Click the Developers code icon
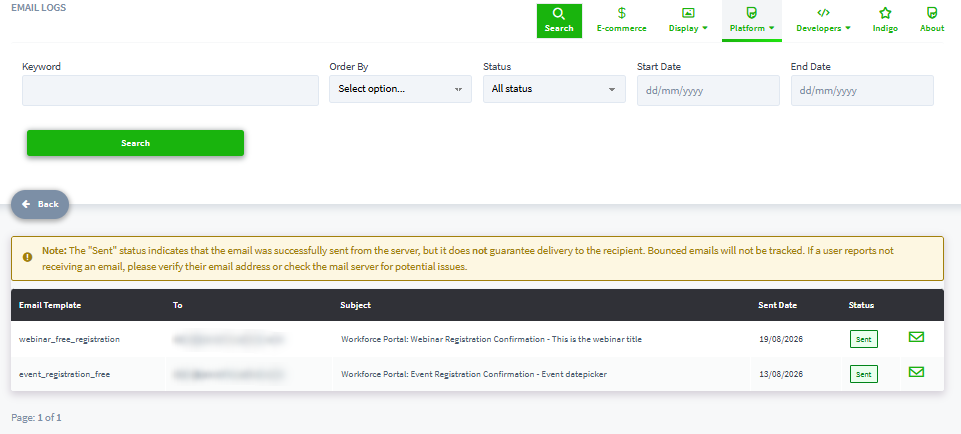This screenshot has height=434, width=961. pos(823,12)
